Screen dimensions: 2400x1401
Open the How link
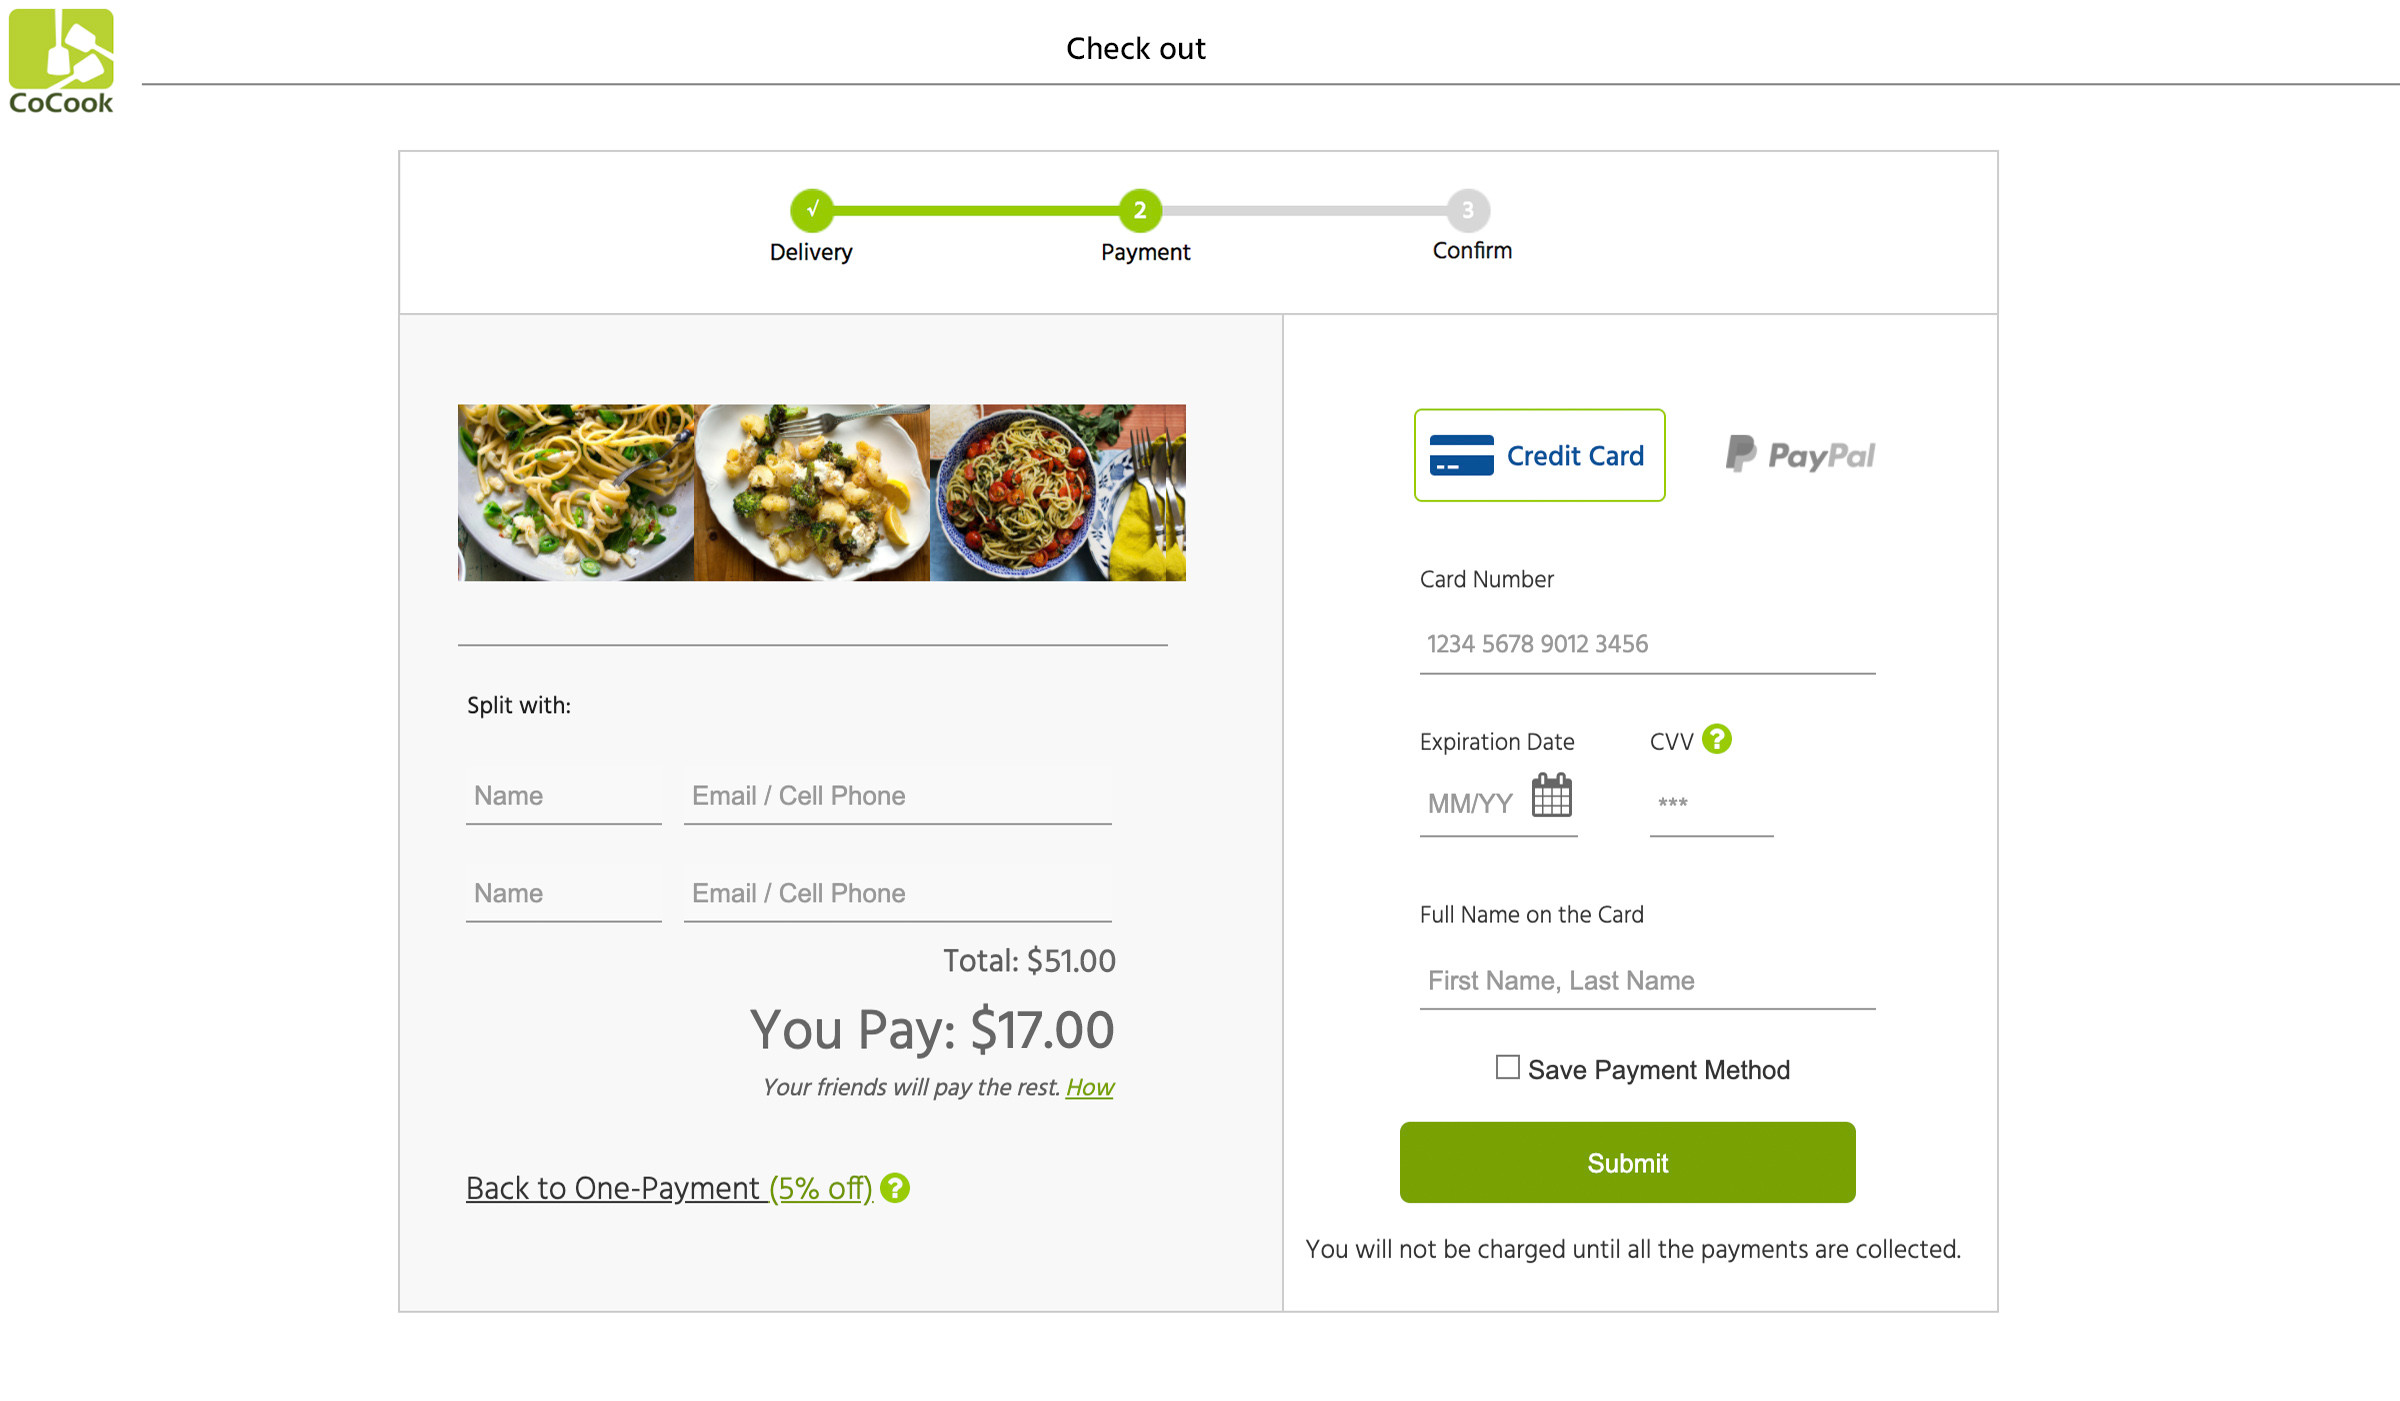coord(1089,1087)
